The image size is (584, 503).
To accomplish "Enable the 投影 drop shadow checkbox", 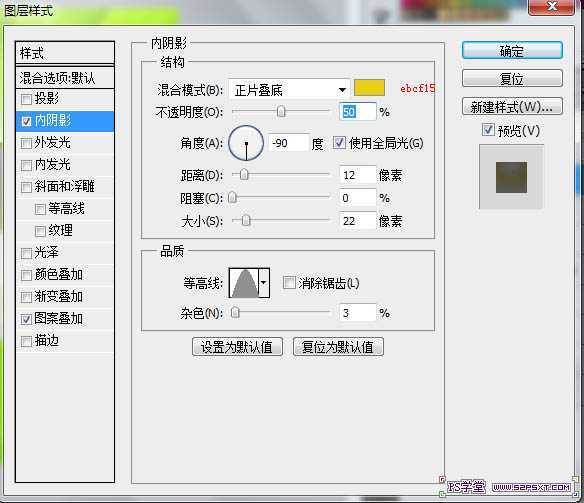I will 26,99.
